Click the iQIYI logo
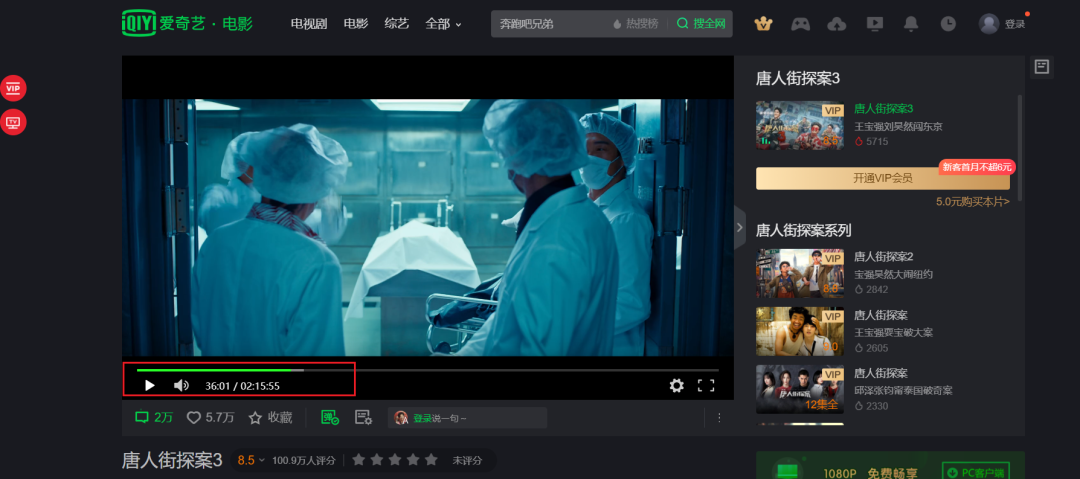Image resolution: width=1080 pixels, height=479 pixels. coord(187,23)
